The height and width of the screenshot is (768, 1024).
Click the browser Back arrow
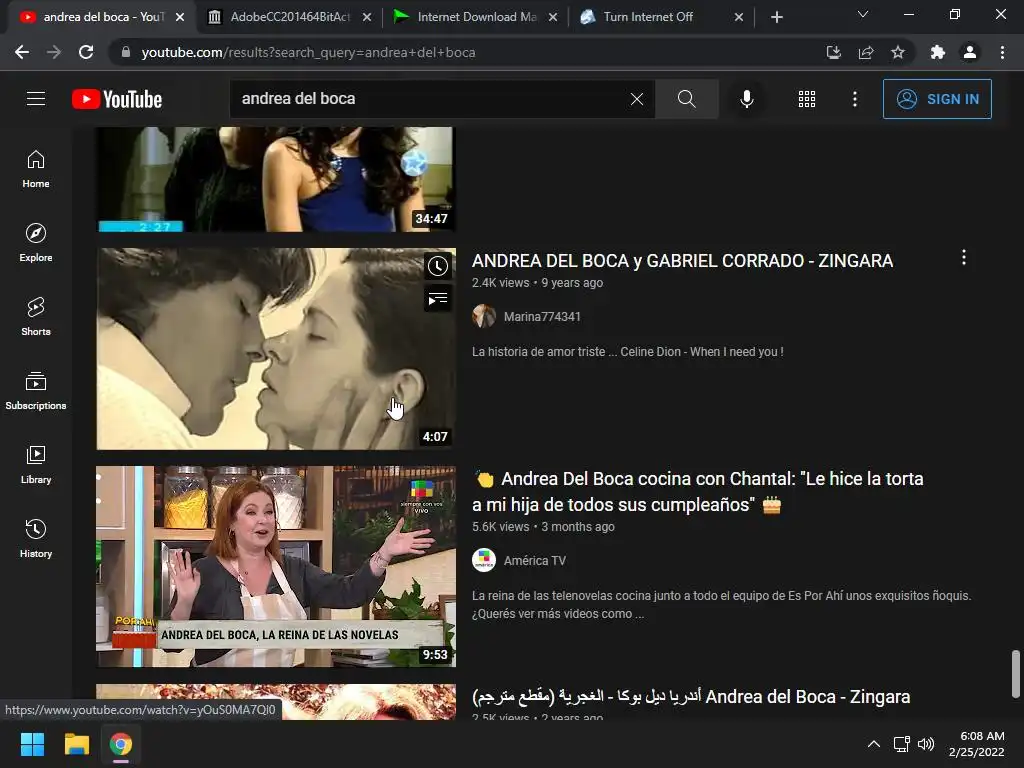(22, 52)
